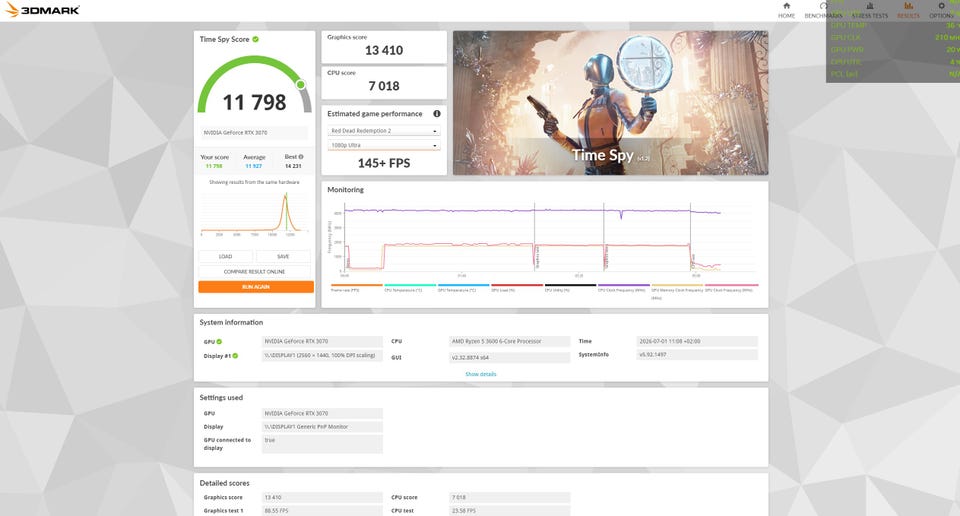Viewport: 960px width, 516px height.
Task: Click the SAVE button
Action: pos(283,256)
